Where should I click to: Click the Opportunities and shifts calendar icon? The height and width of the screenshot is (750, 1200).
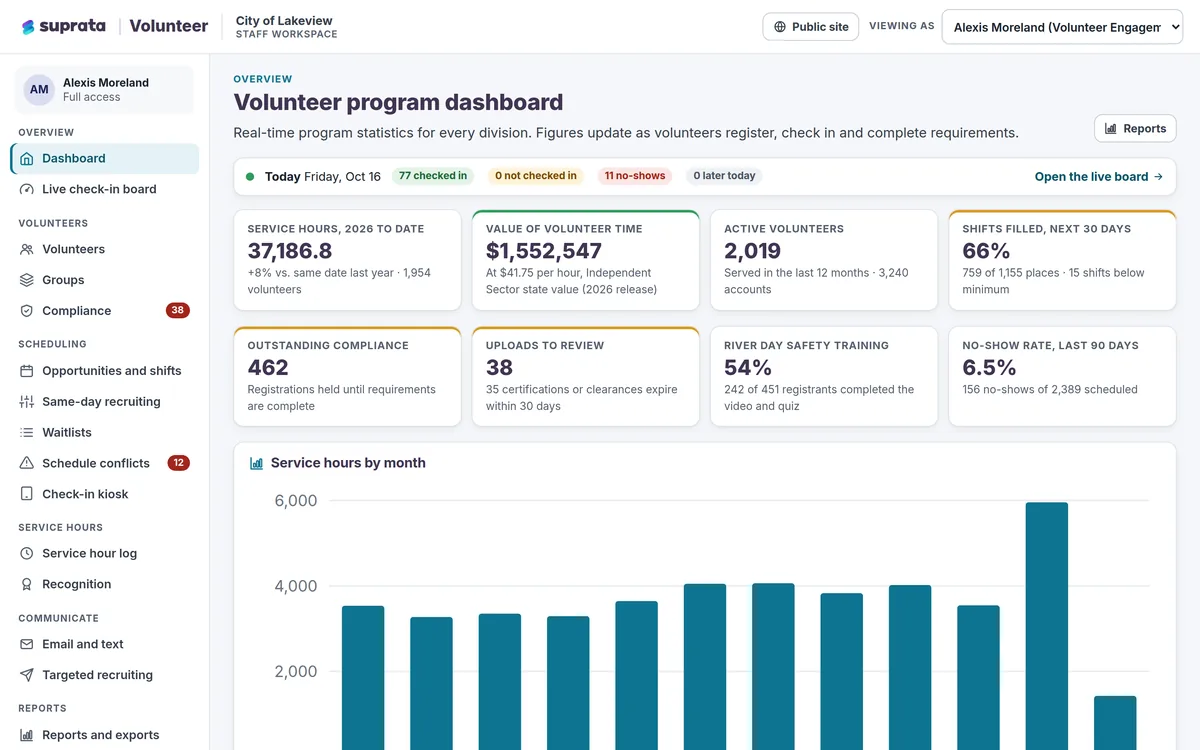click(27, 371)
